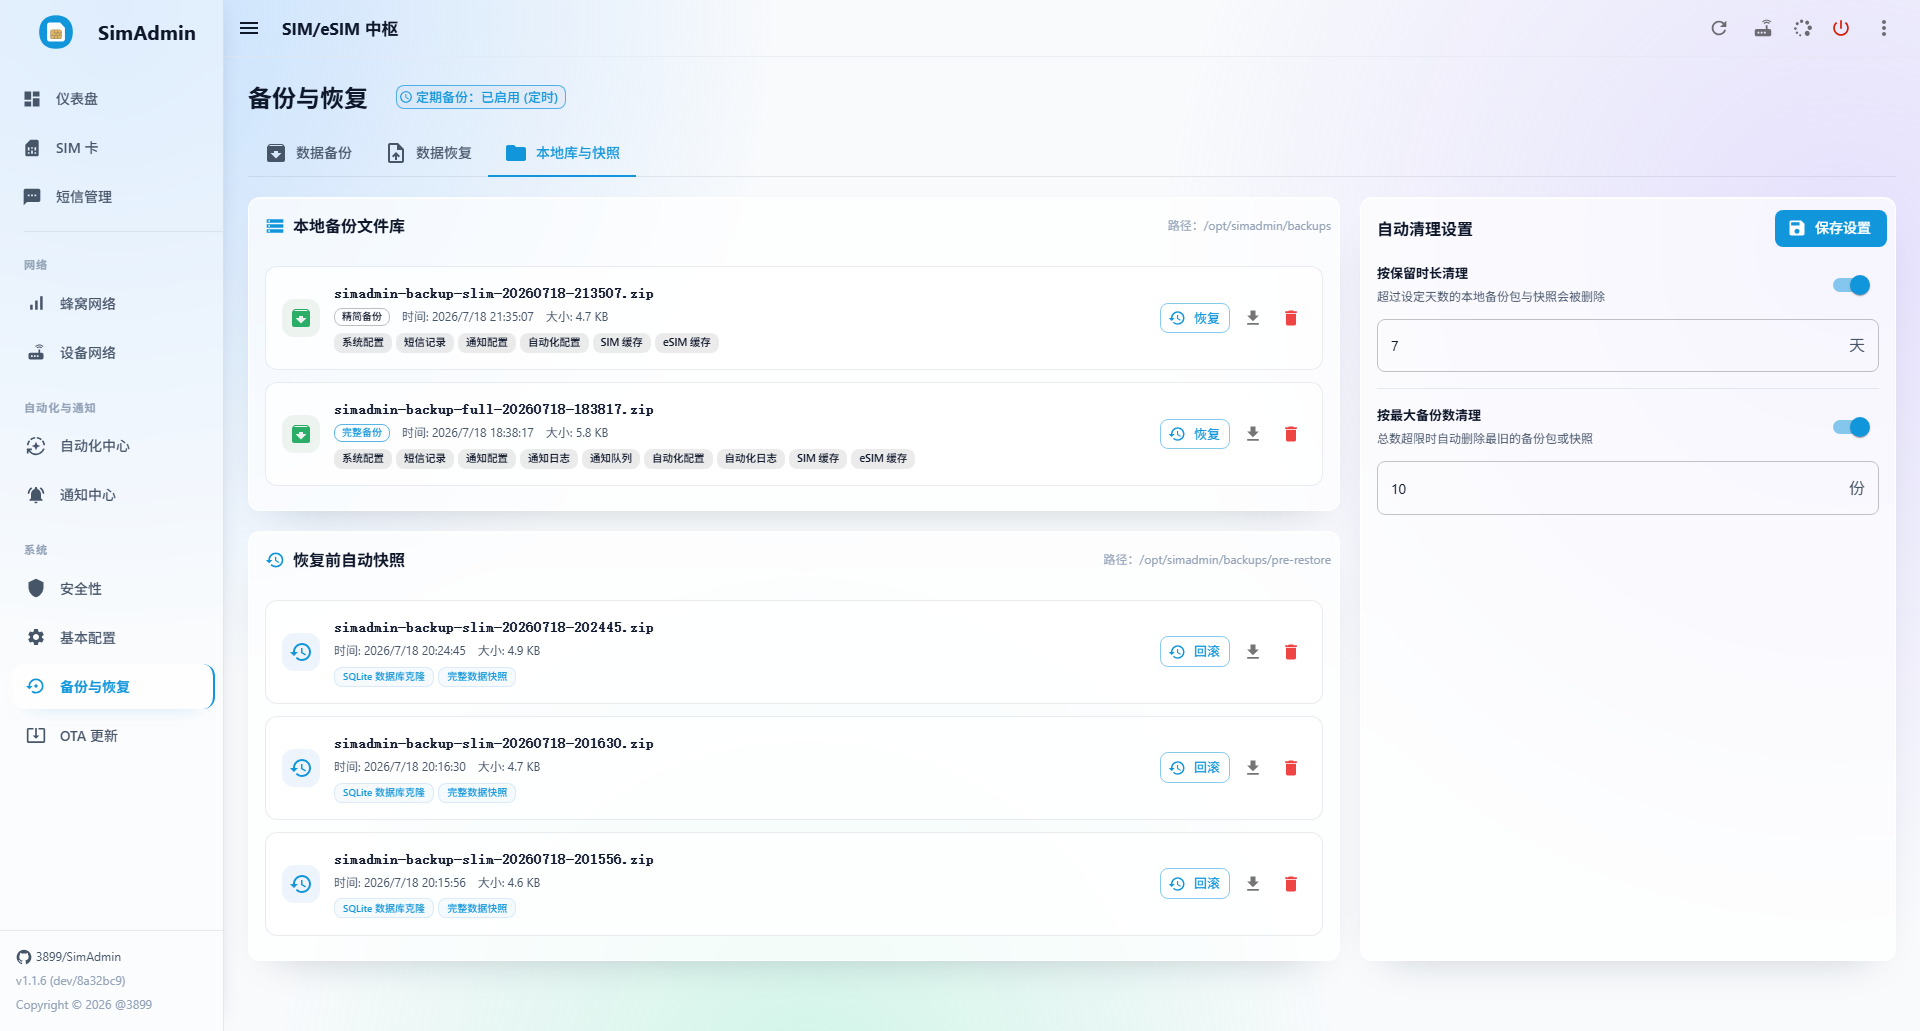1920x1031 pixels.
Task: Roll back to snapshot 20260718-202445
Action: (1195, 652)
